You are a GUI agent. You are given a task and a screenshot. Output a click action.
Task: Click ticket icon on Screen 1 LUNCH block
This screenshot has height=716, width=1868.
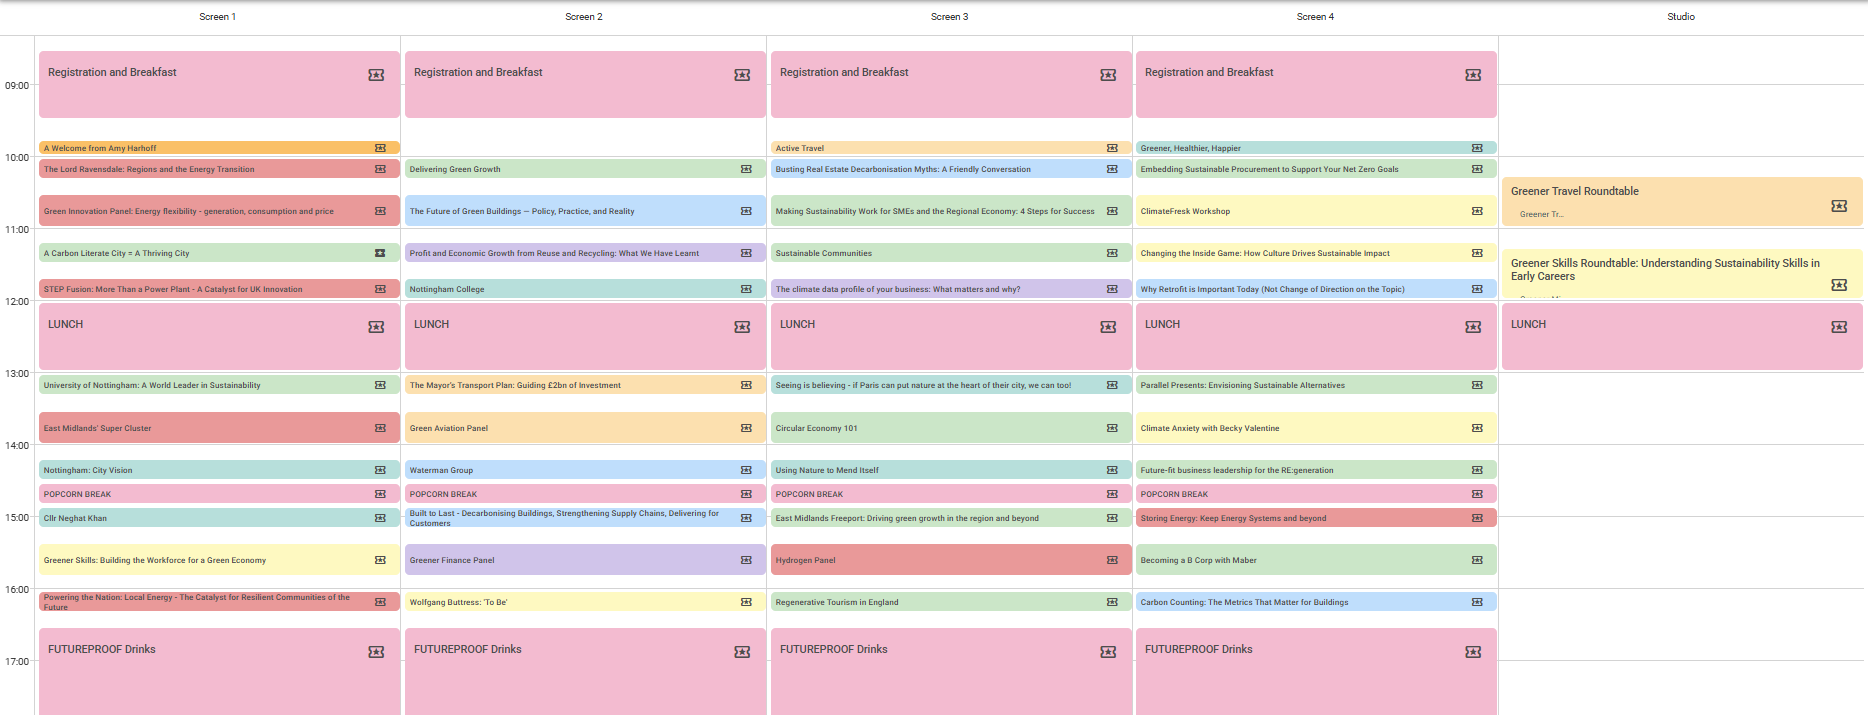coord(376,327)
